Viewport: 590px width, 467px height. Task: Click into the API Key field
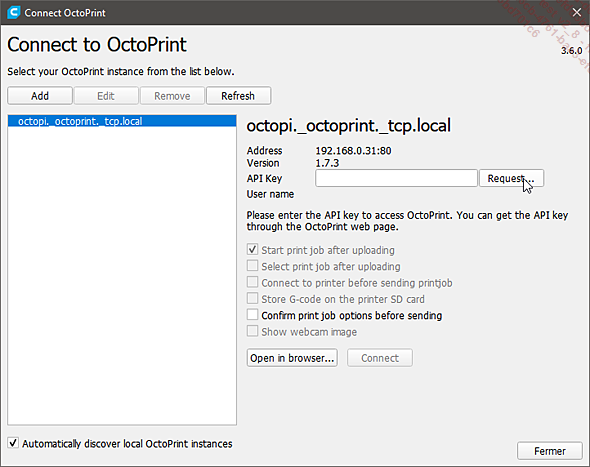coord(396,178)
